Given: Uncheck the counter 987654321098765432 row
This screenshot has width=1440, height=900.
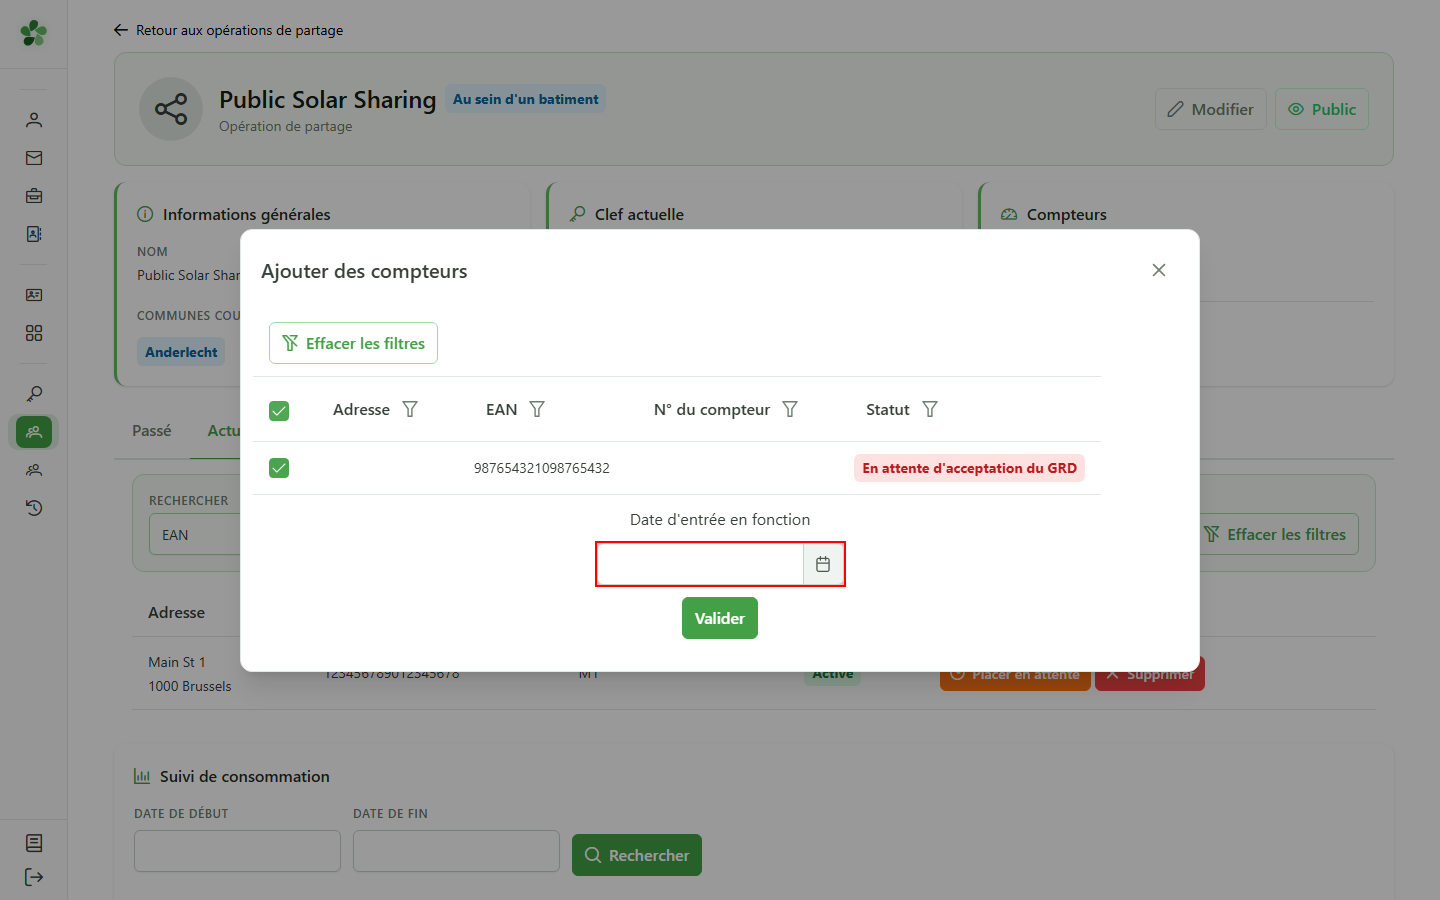Looking at the screenshot, I should pyautogui.click(x=279, y=468).
